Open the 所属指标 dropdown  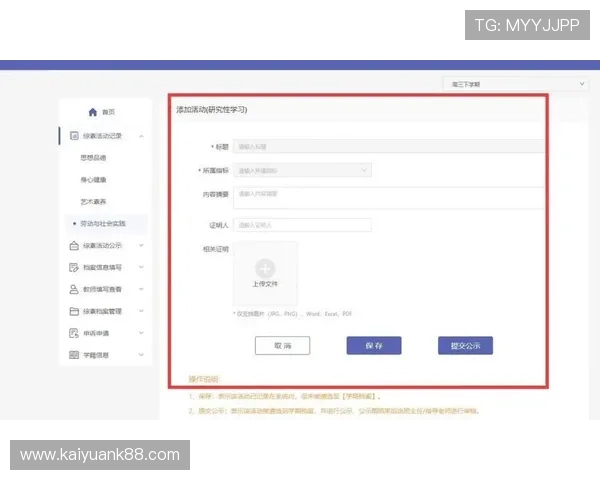pyautogui.click(x=302, y=170)
